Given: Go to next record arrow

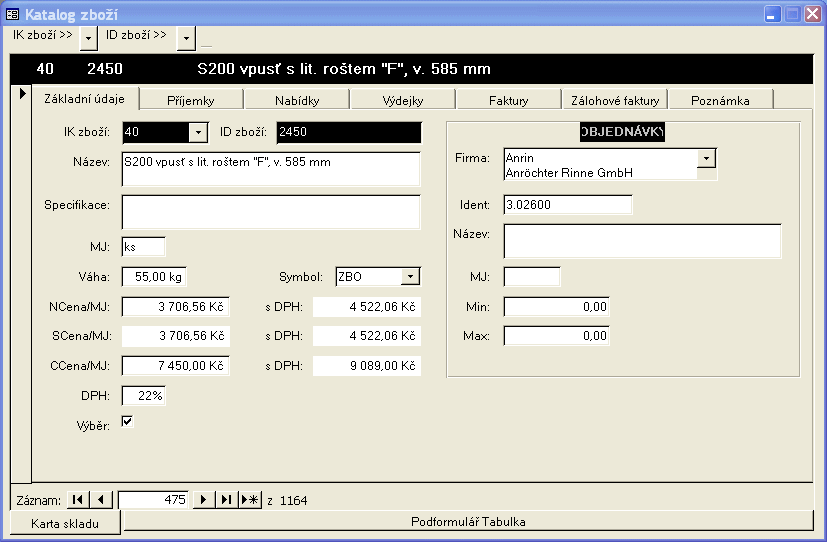Looking at the screenshot, I should [204, 500].
